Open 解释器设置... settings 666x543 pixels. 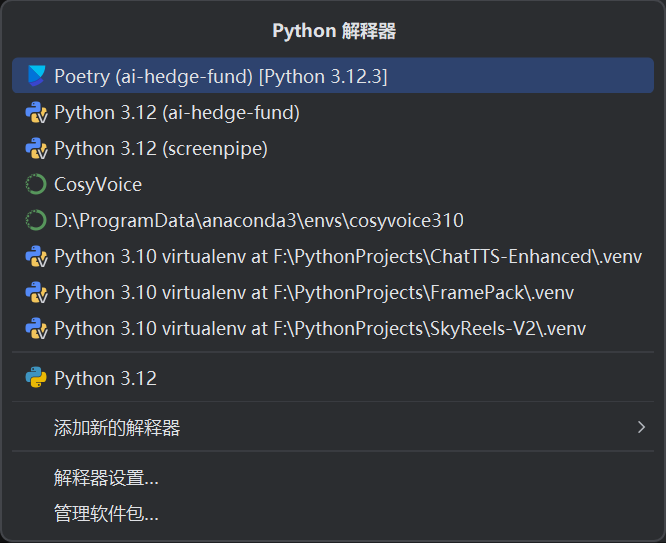(333, 478)
